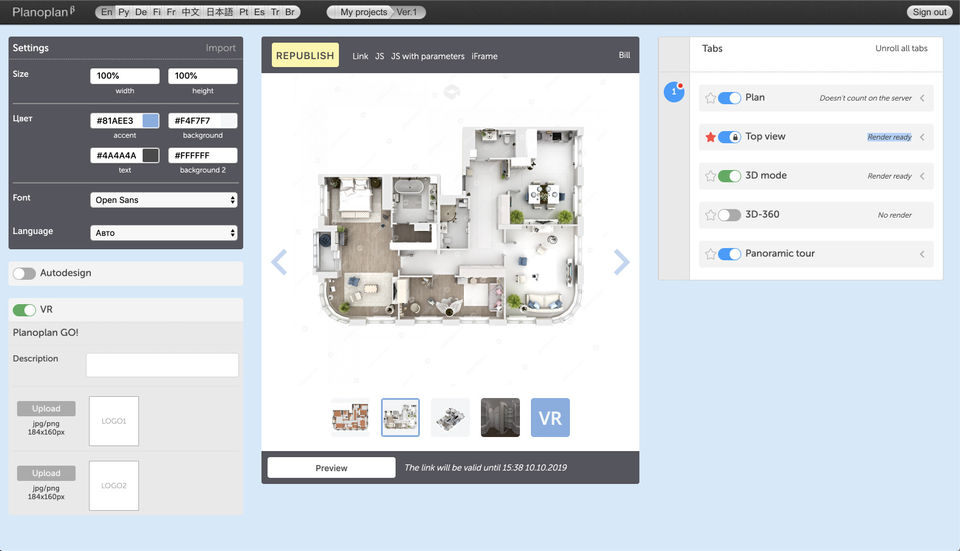Edit the width size field
The height and width of the screenshot is (551, 960).
click(125, 76)
